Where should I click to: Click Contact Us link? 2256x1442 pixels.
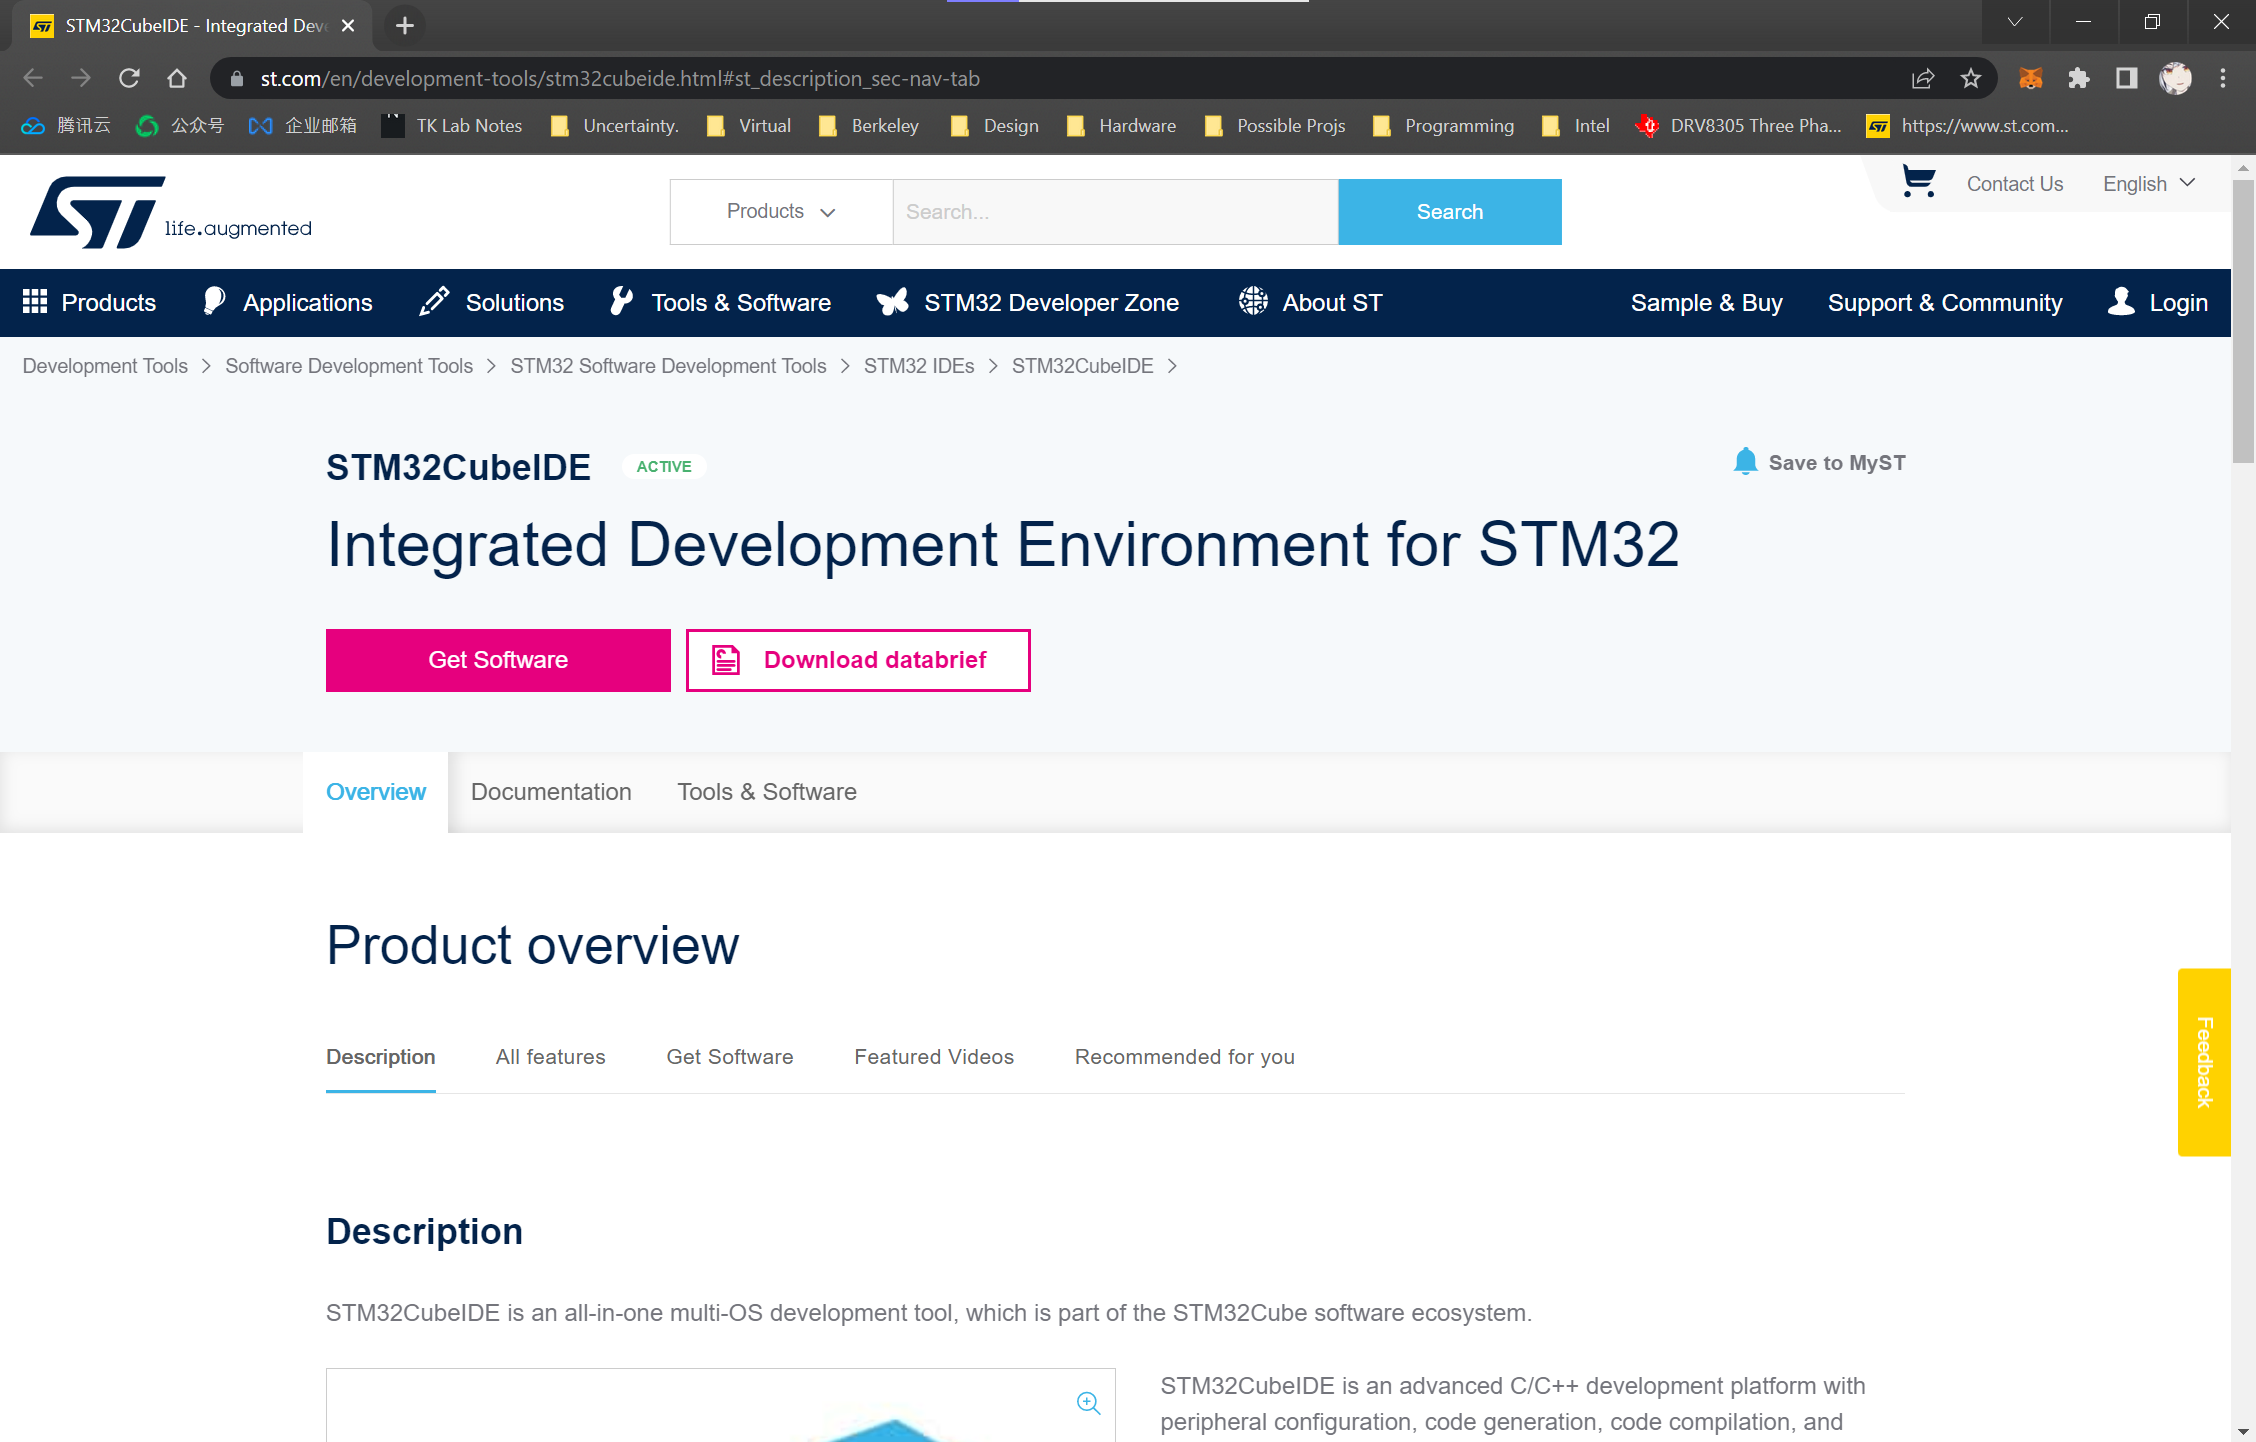(2015, 184)
